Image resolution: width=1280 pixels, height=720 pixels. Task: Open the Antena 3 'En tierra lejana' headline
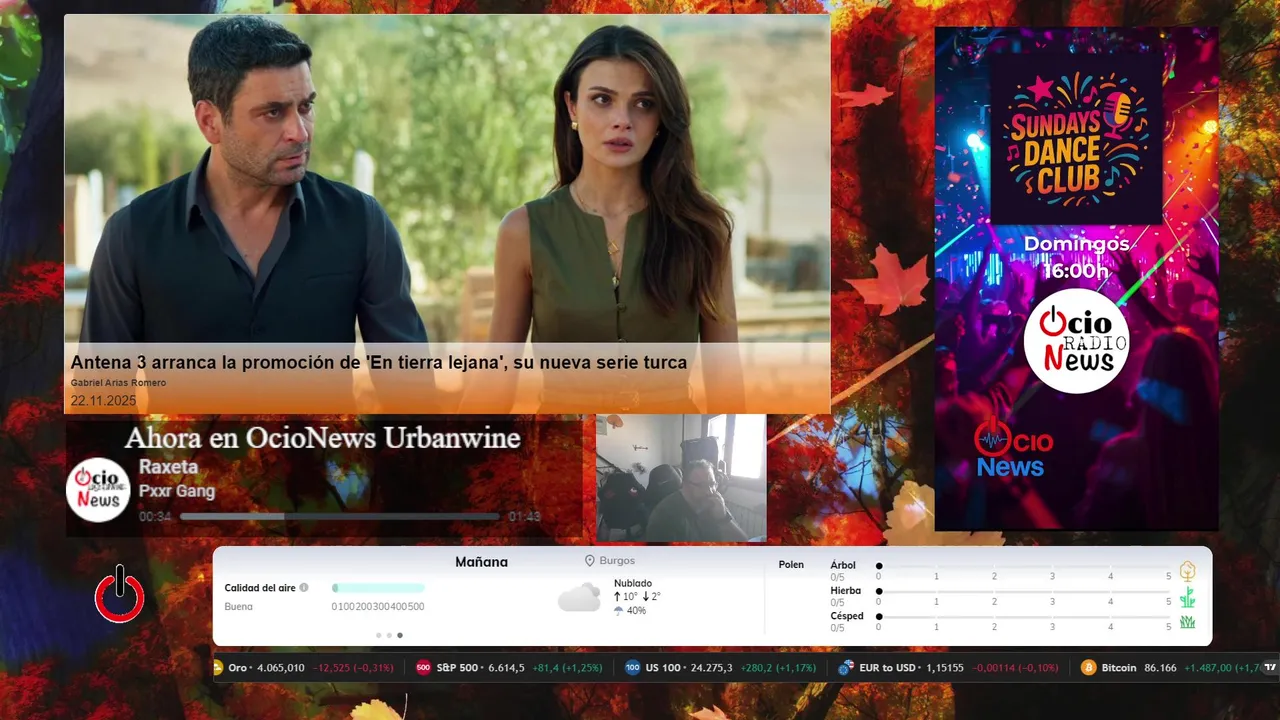click(x=378, y=363)
